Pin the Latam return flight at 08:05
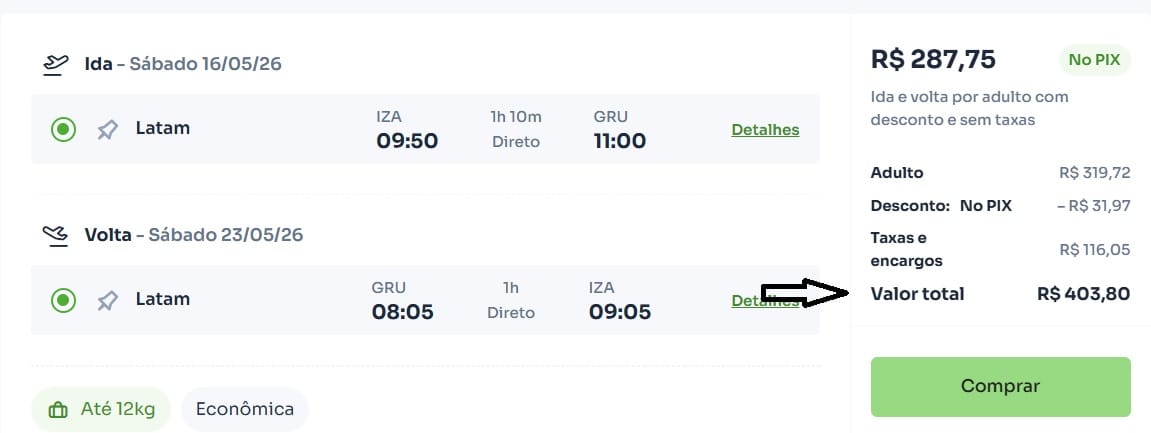The height and width of the screenshot is (433, 1151). pyautogui.click(x=107, y=300)
